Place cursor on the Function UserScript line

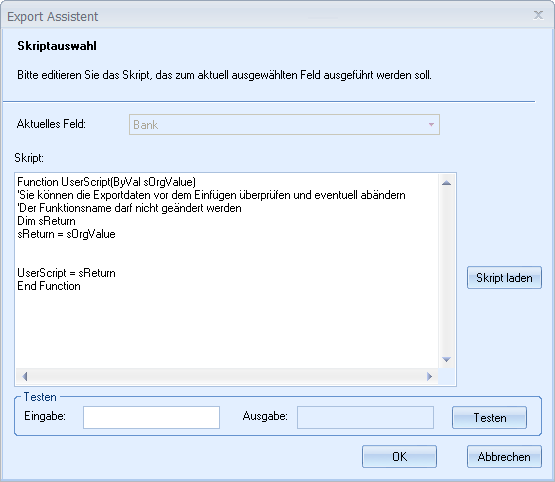click(107, 182)
